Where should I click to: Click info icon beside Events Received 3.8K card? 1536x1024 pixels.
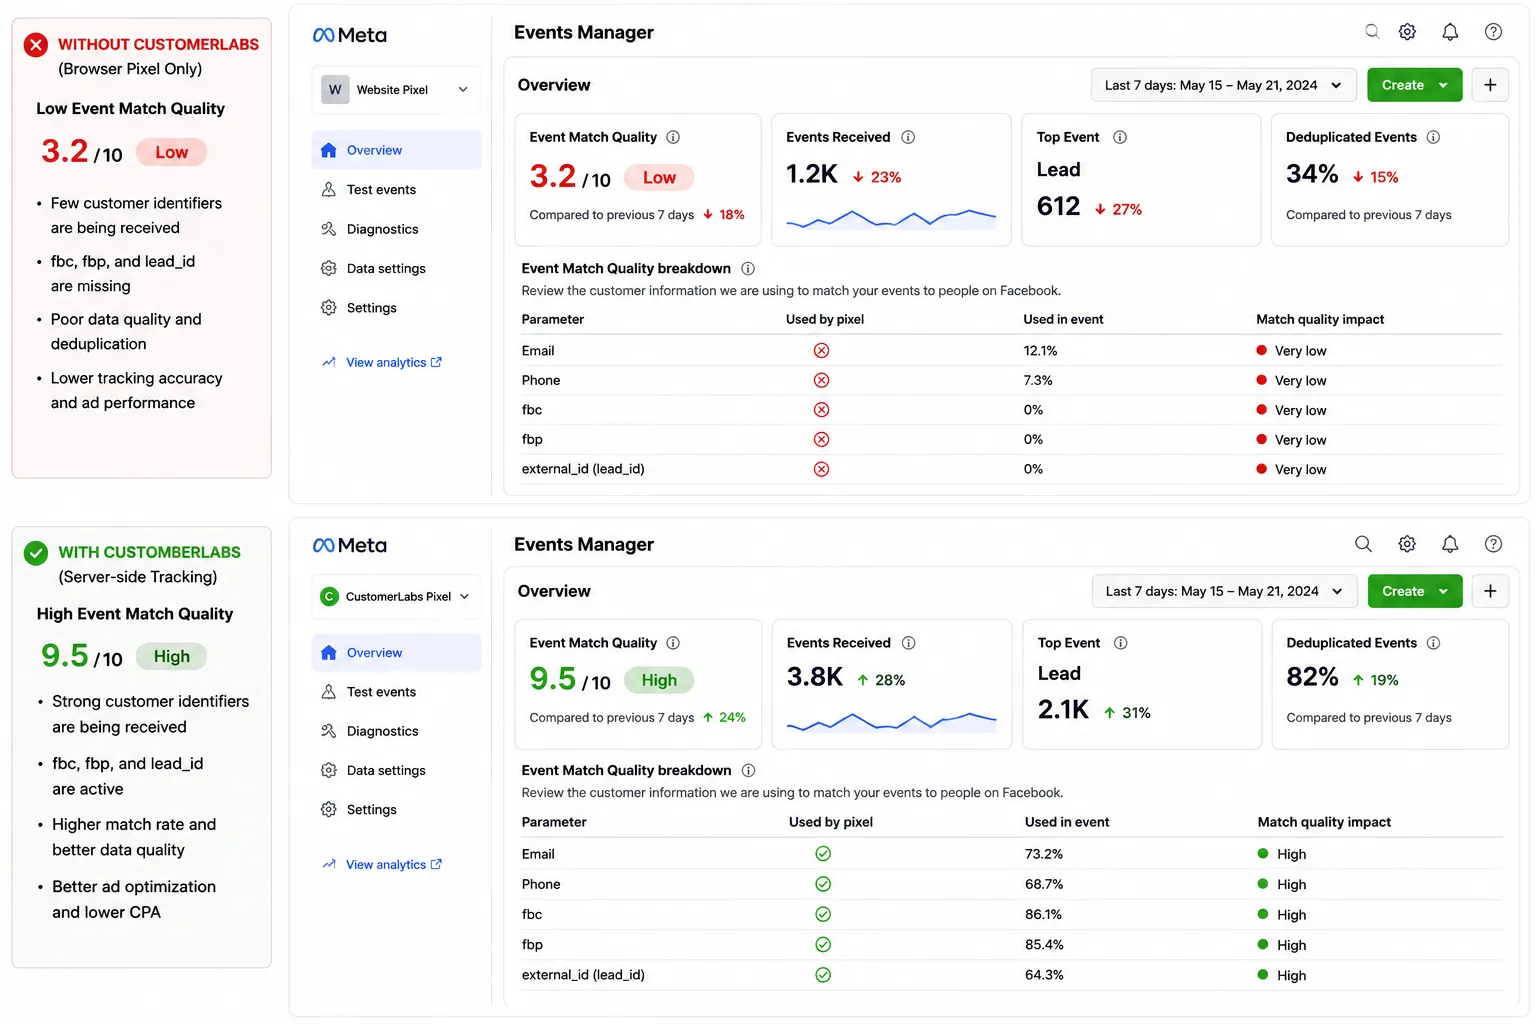coord(909,643)
